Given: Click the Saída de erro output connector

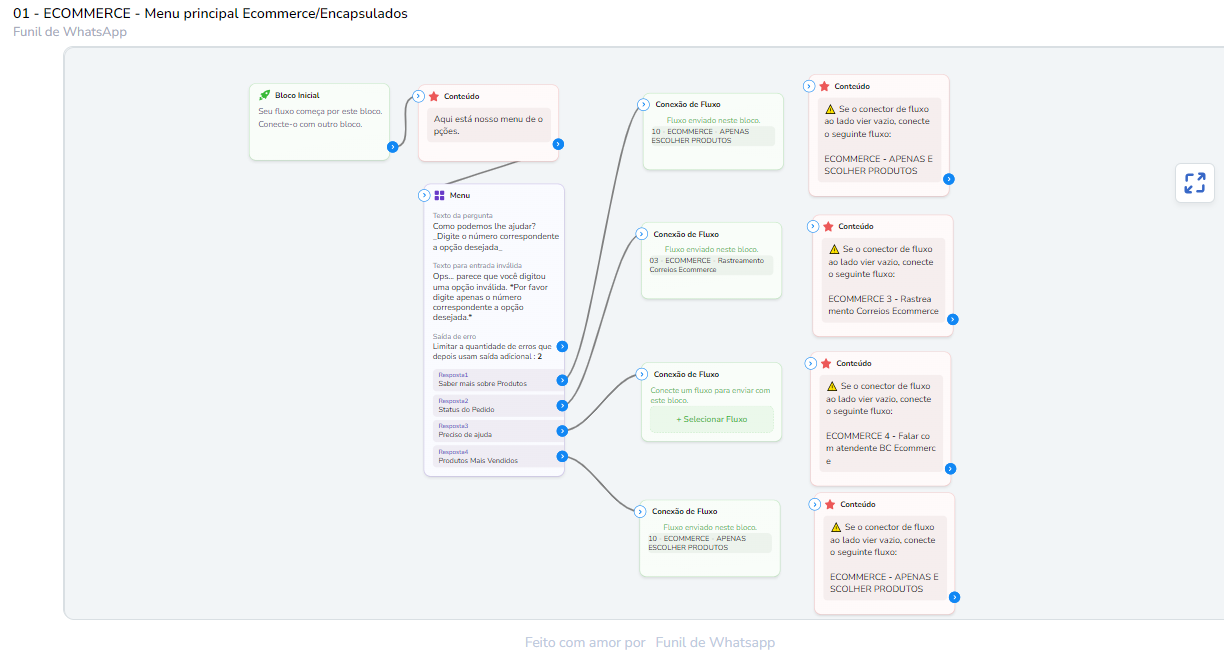Looking at the screenshot, I should (562, 346).
